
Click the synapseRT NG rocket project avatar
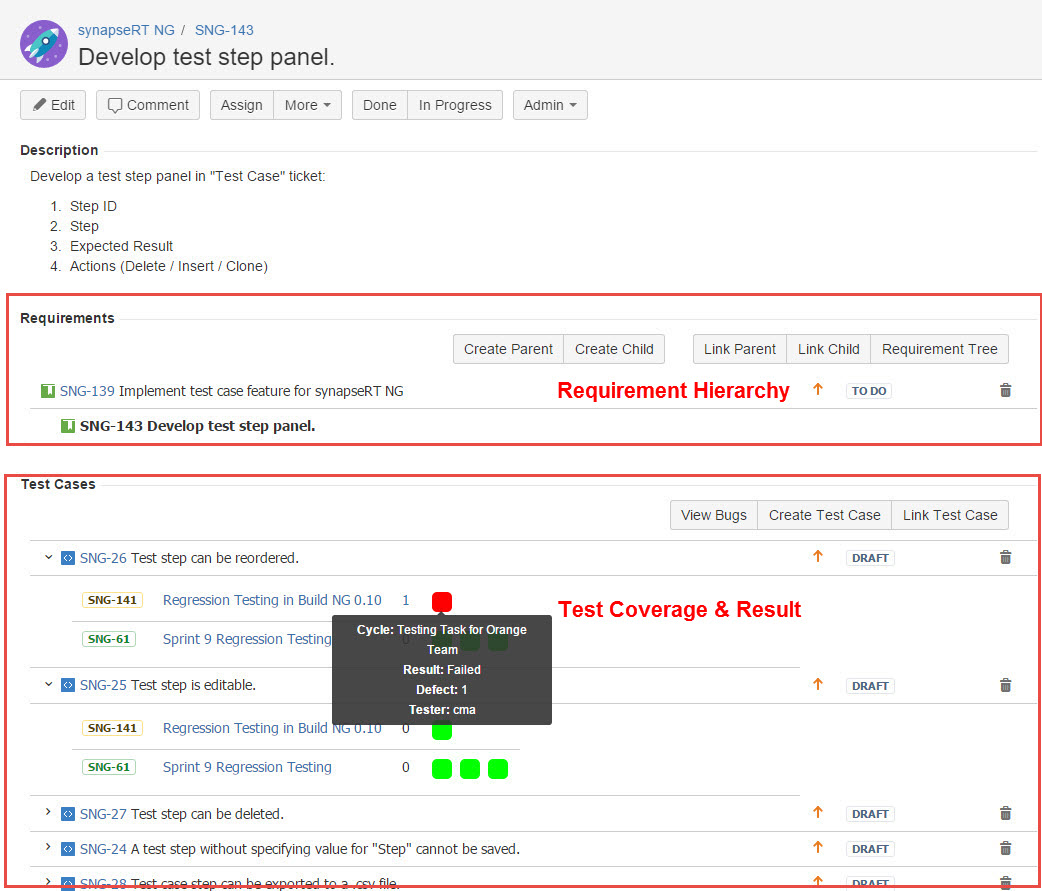(x=43, y=43)
